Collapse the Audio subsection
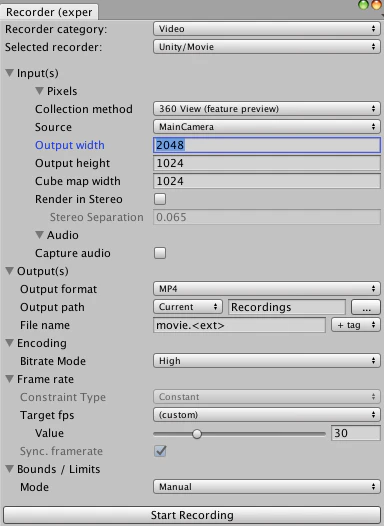This screenshot has width=384, height=526. point(40,234)
